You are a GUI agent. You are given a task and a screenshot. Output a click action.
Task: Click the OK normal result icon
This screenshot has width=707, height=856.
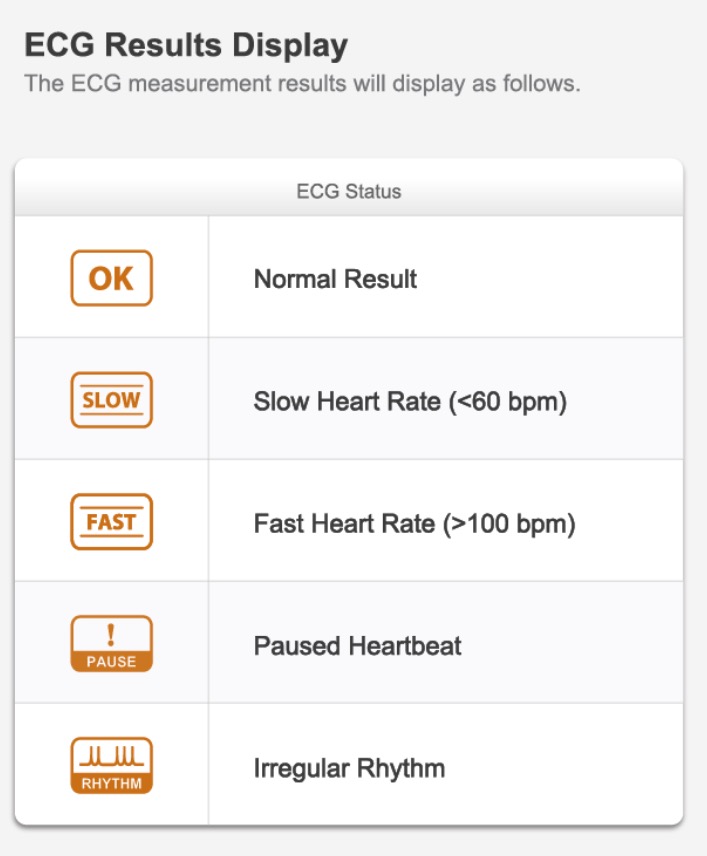click(111, 278)
